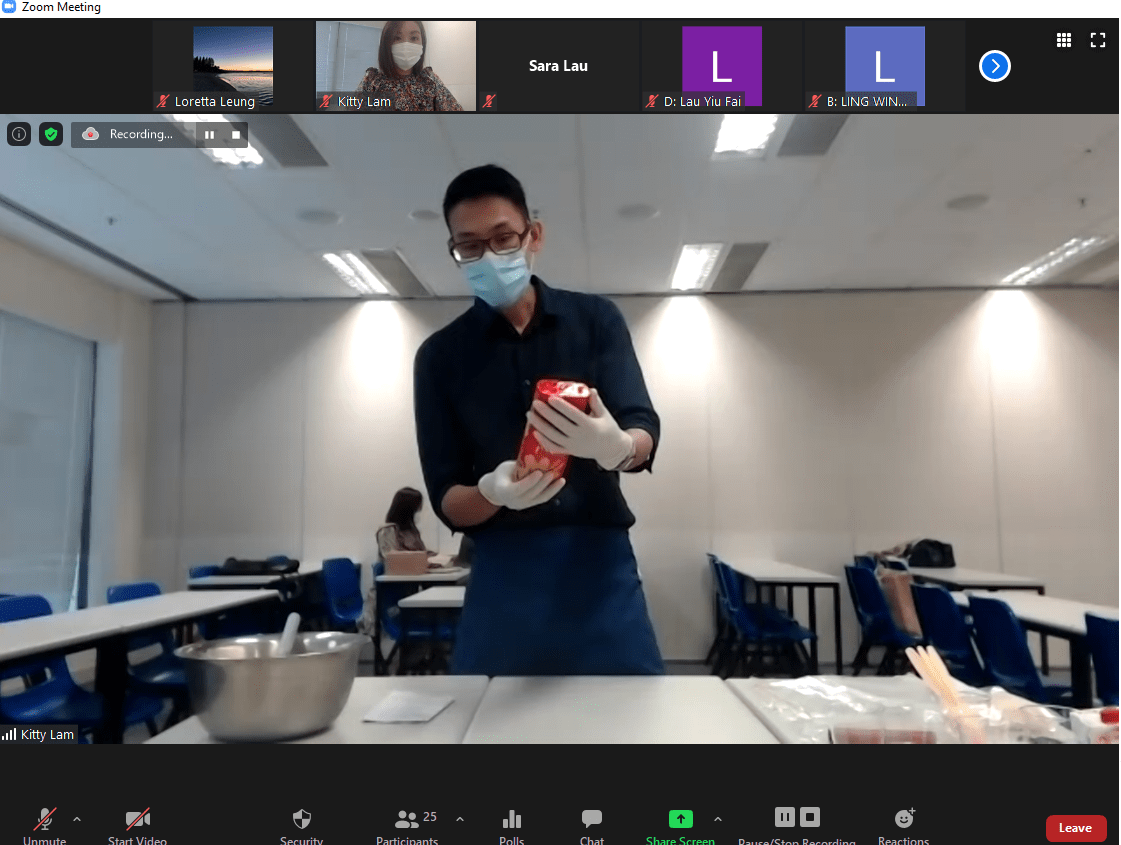Switch to gallery view using grid icon
Viewport: 1121px width, 845px height.
click(x=1064, y=40)
